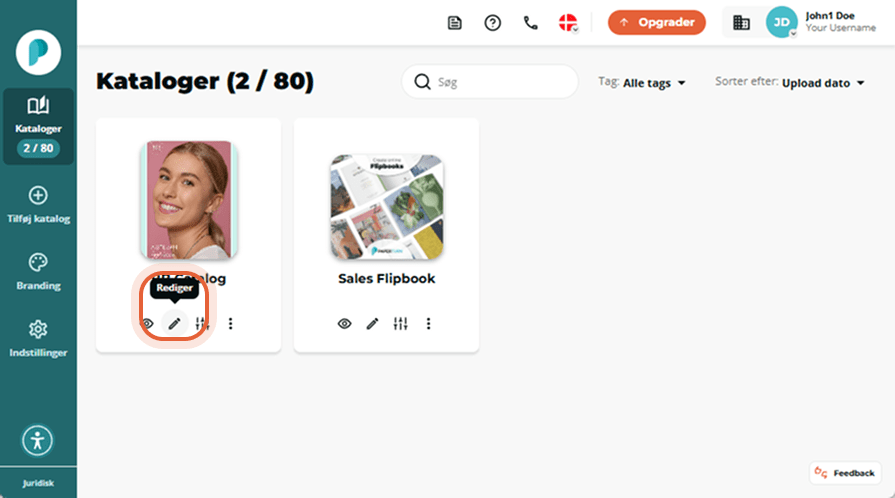Open settings sliders icon for Sales Flipbook
The height and width of the screenshot is (498, 895).
[400, 324]
